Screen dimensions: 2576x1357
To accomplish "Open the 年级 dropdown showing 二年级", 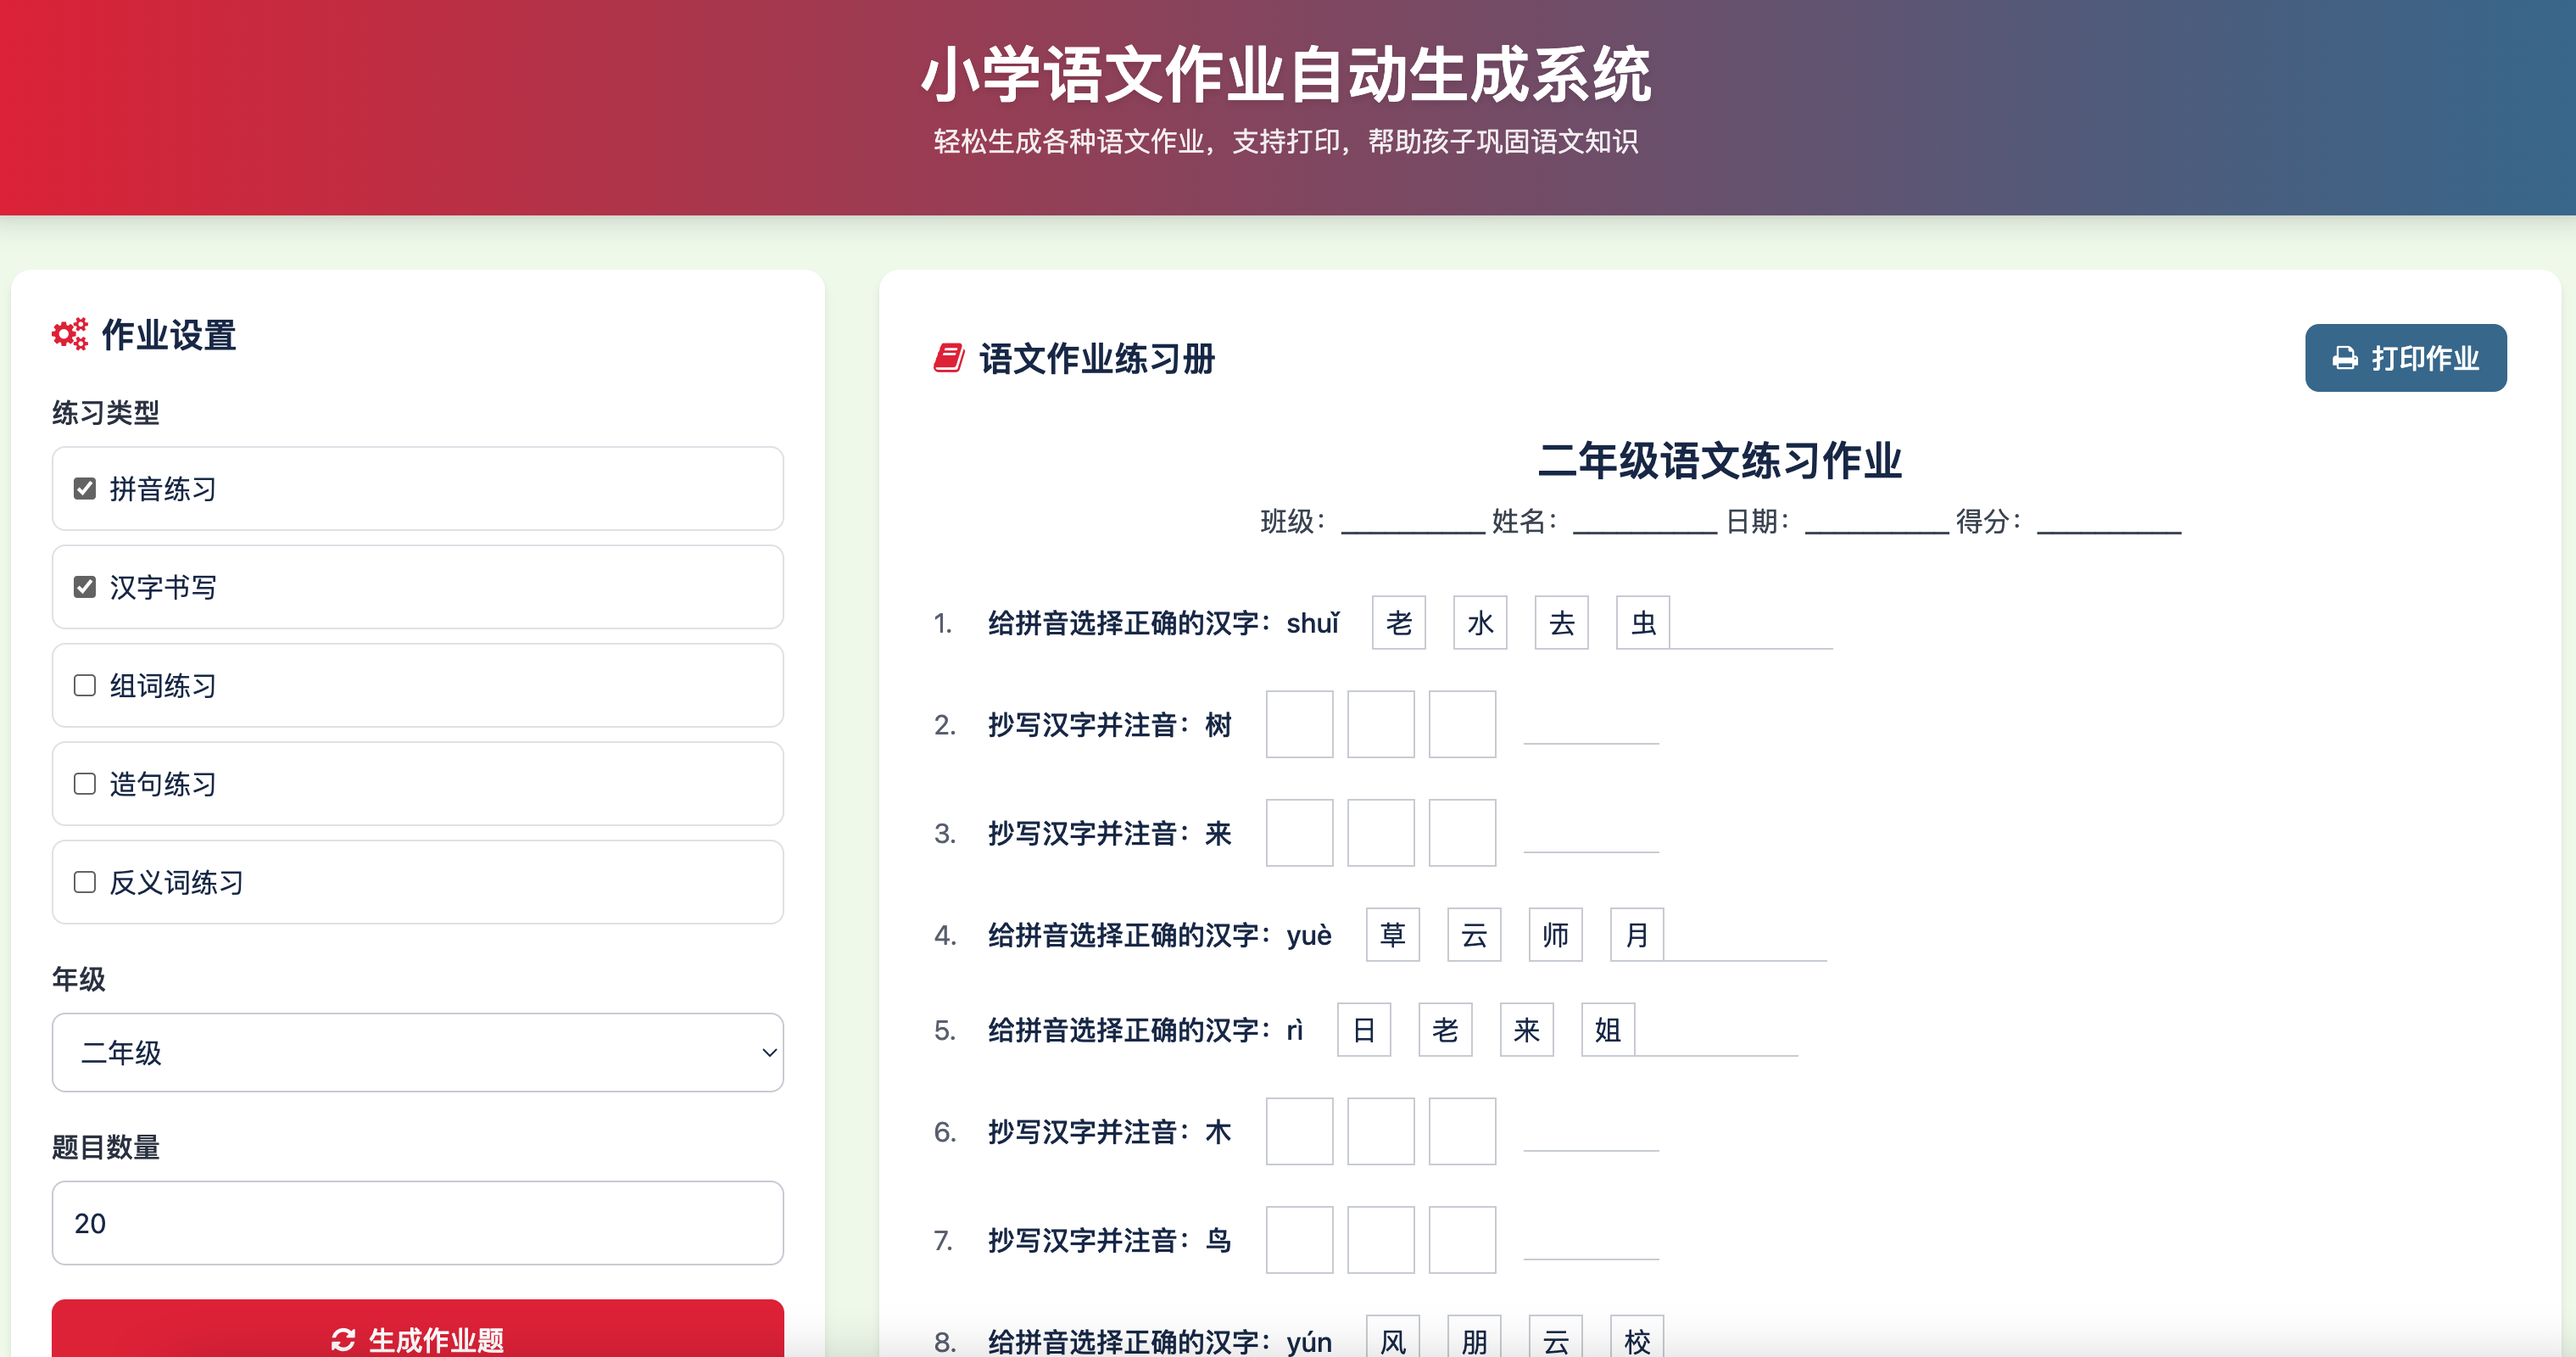I will click(418, 1052).
